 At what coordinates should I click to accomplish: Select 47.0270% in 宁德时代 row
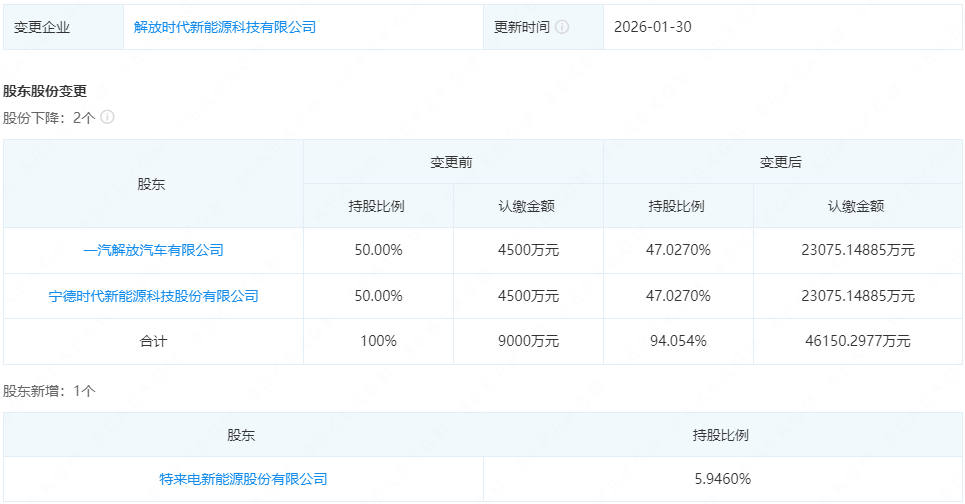coord(678,296)
